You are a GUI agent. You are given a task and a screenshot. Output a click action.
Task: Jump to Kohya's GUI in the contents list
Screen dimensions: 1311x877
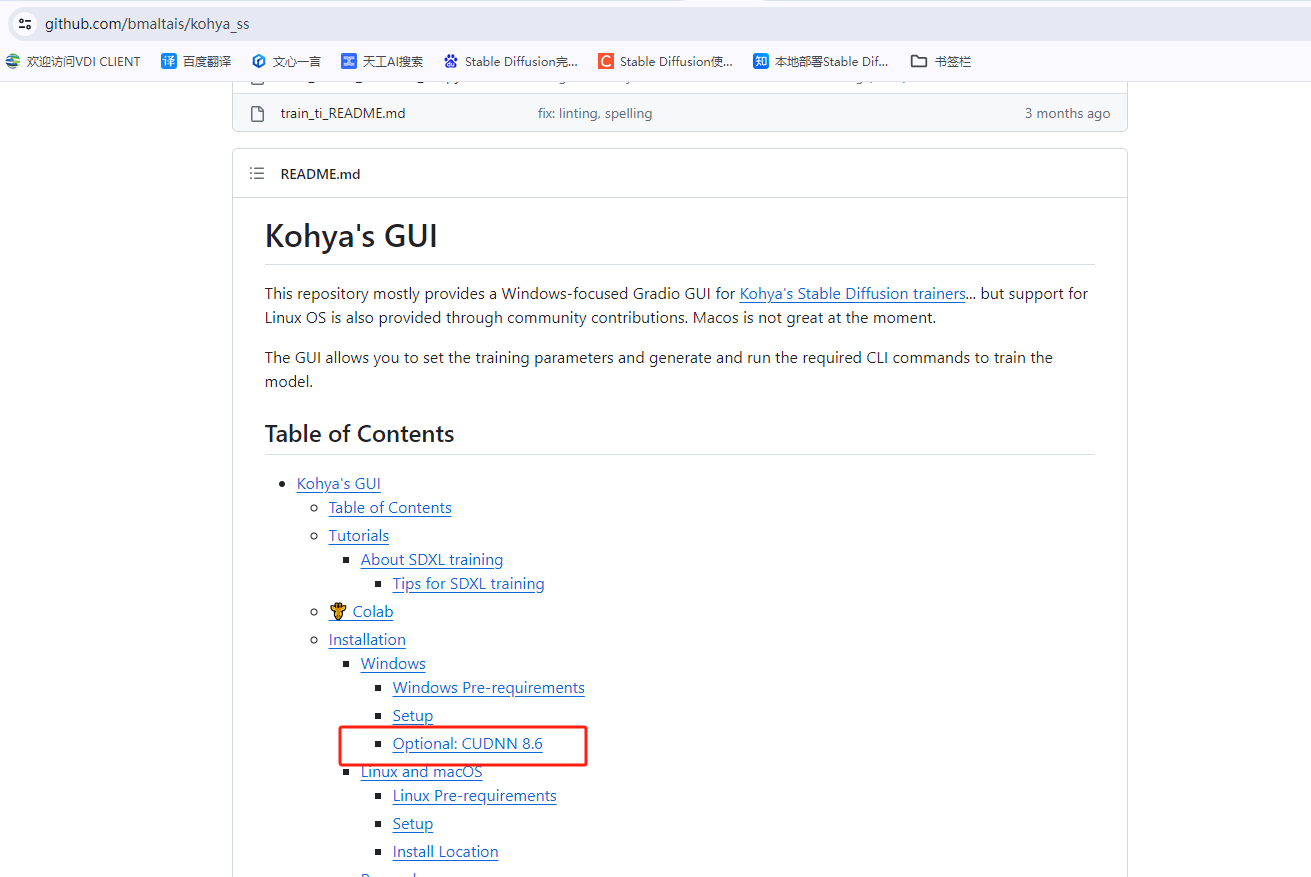click(338, 484)
